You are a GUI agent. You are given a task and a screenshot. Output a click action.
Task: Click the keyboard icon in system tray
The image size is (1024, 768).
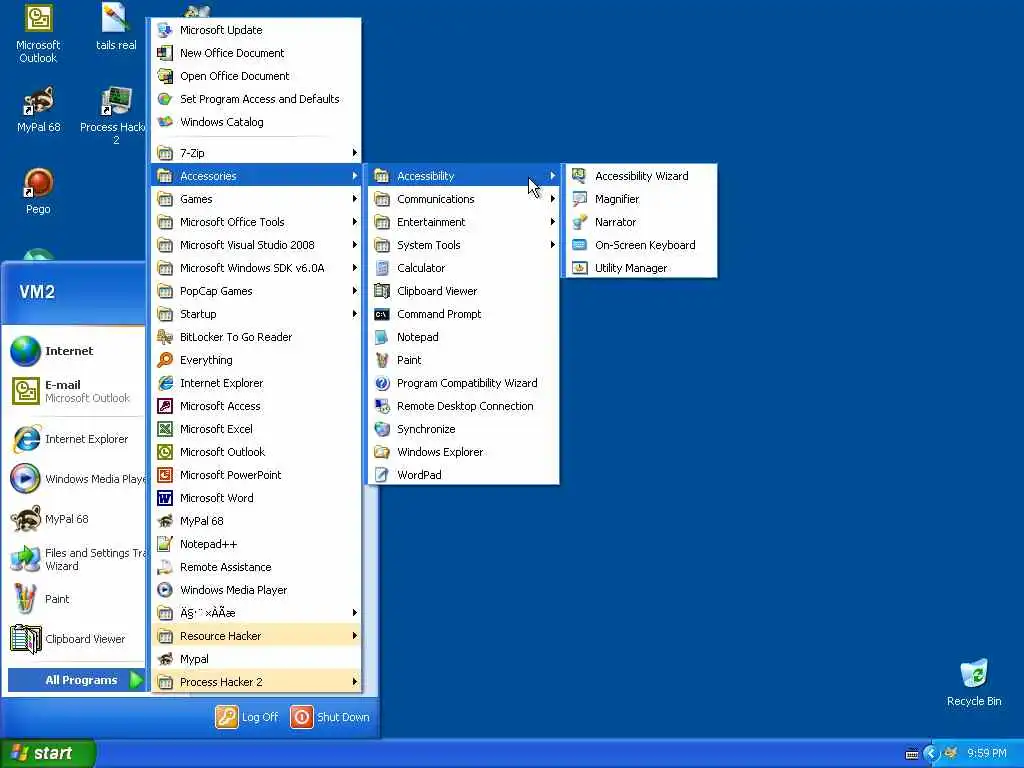[x=912, y=754]
